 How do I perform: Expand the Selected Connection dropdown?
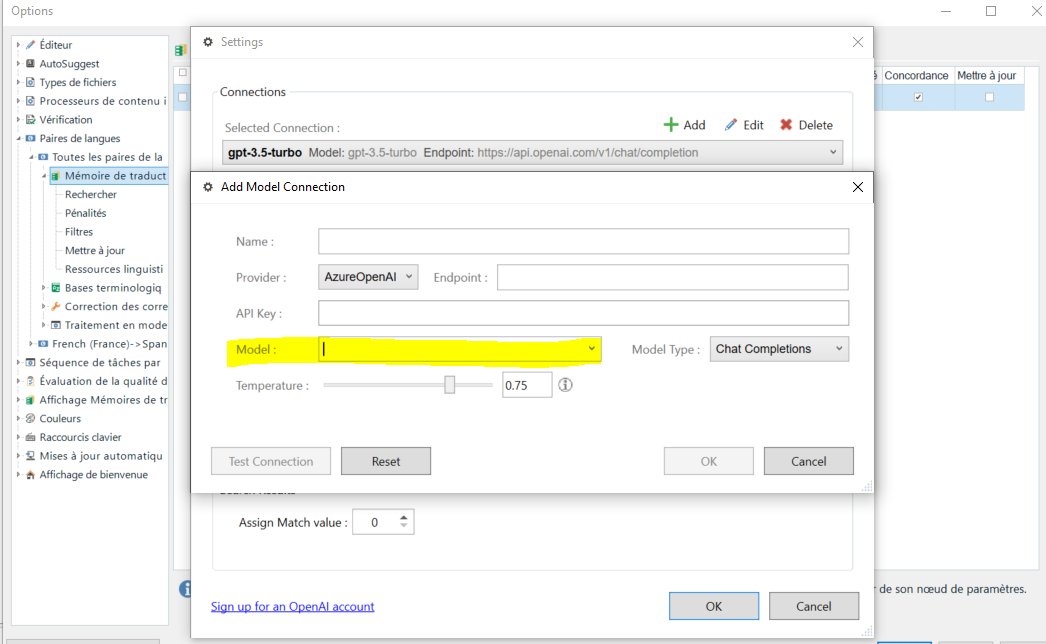(x=833, y=152)
